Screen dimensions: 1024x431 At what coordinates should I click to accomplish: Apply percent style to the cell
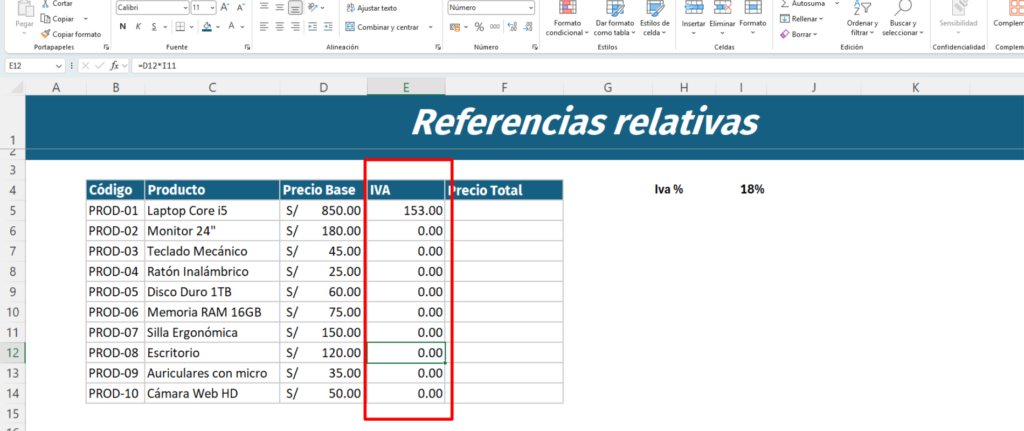(479, 27)
